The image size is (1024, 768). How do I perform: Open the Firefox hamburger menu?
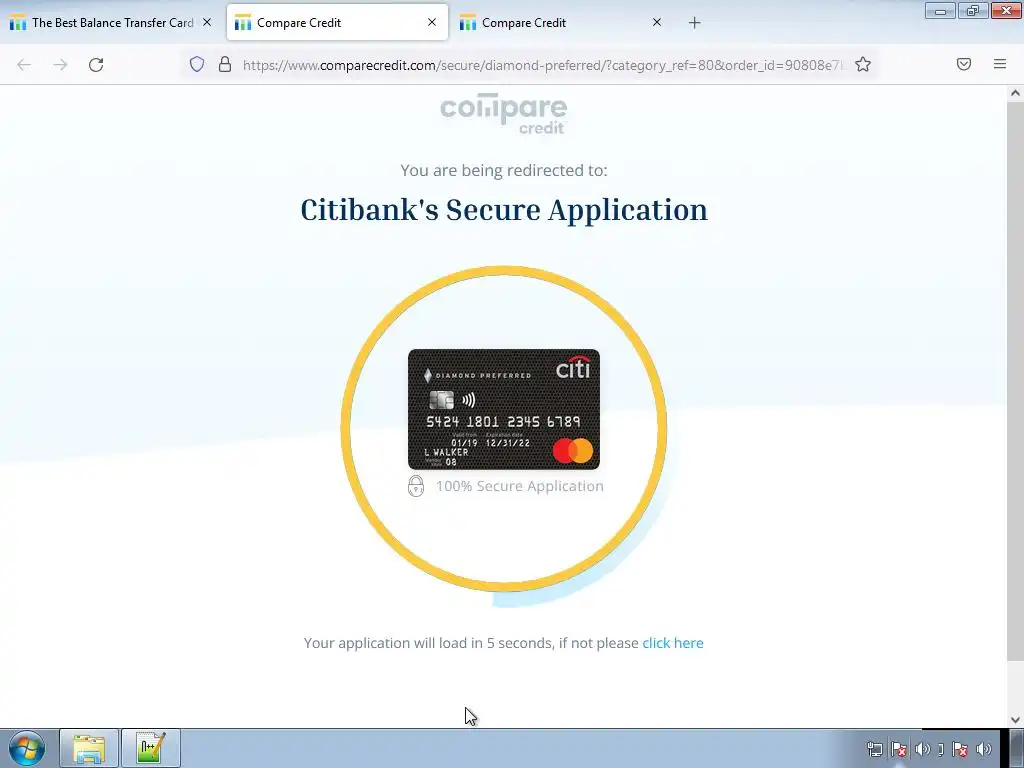[x=999, y=64]
